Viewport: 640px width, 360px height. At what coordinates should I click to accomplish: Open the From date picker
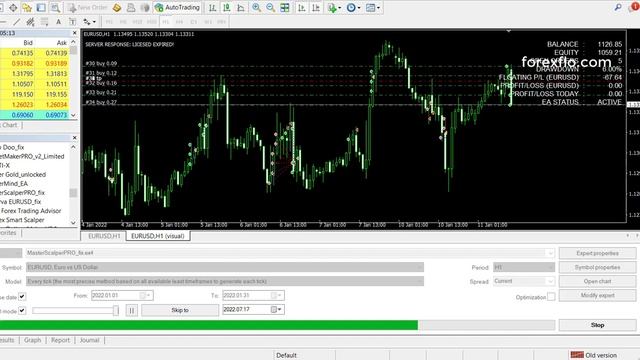145,295
